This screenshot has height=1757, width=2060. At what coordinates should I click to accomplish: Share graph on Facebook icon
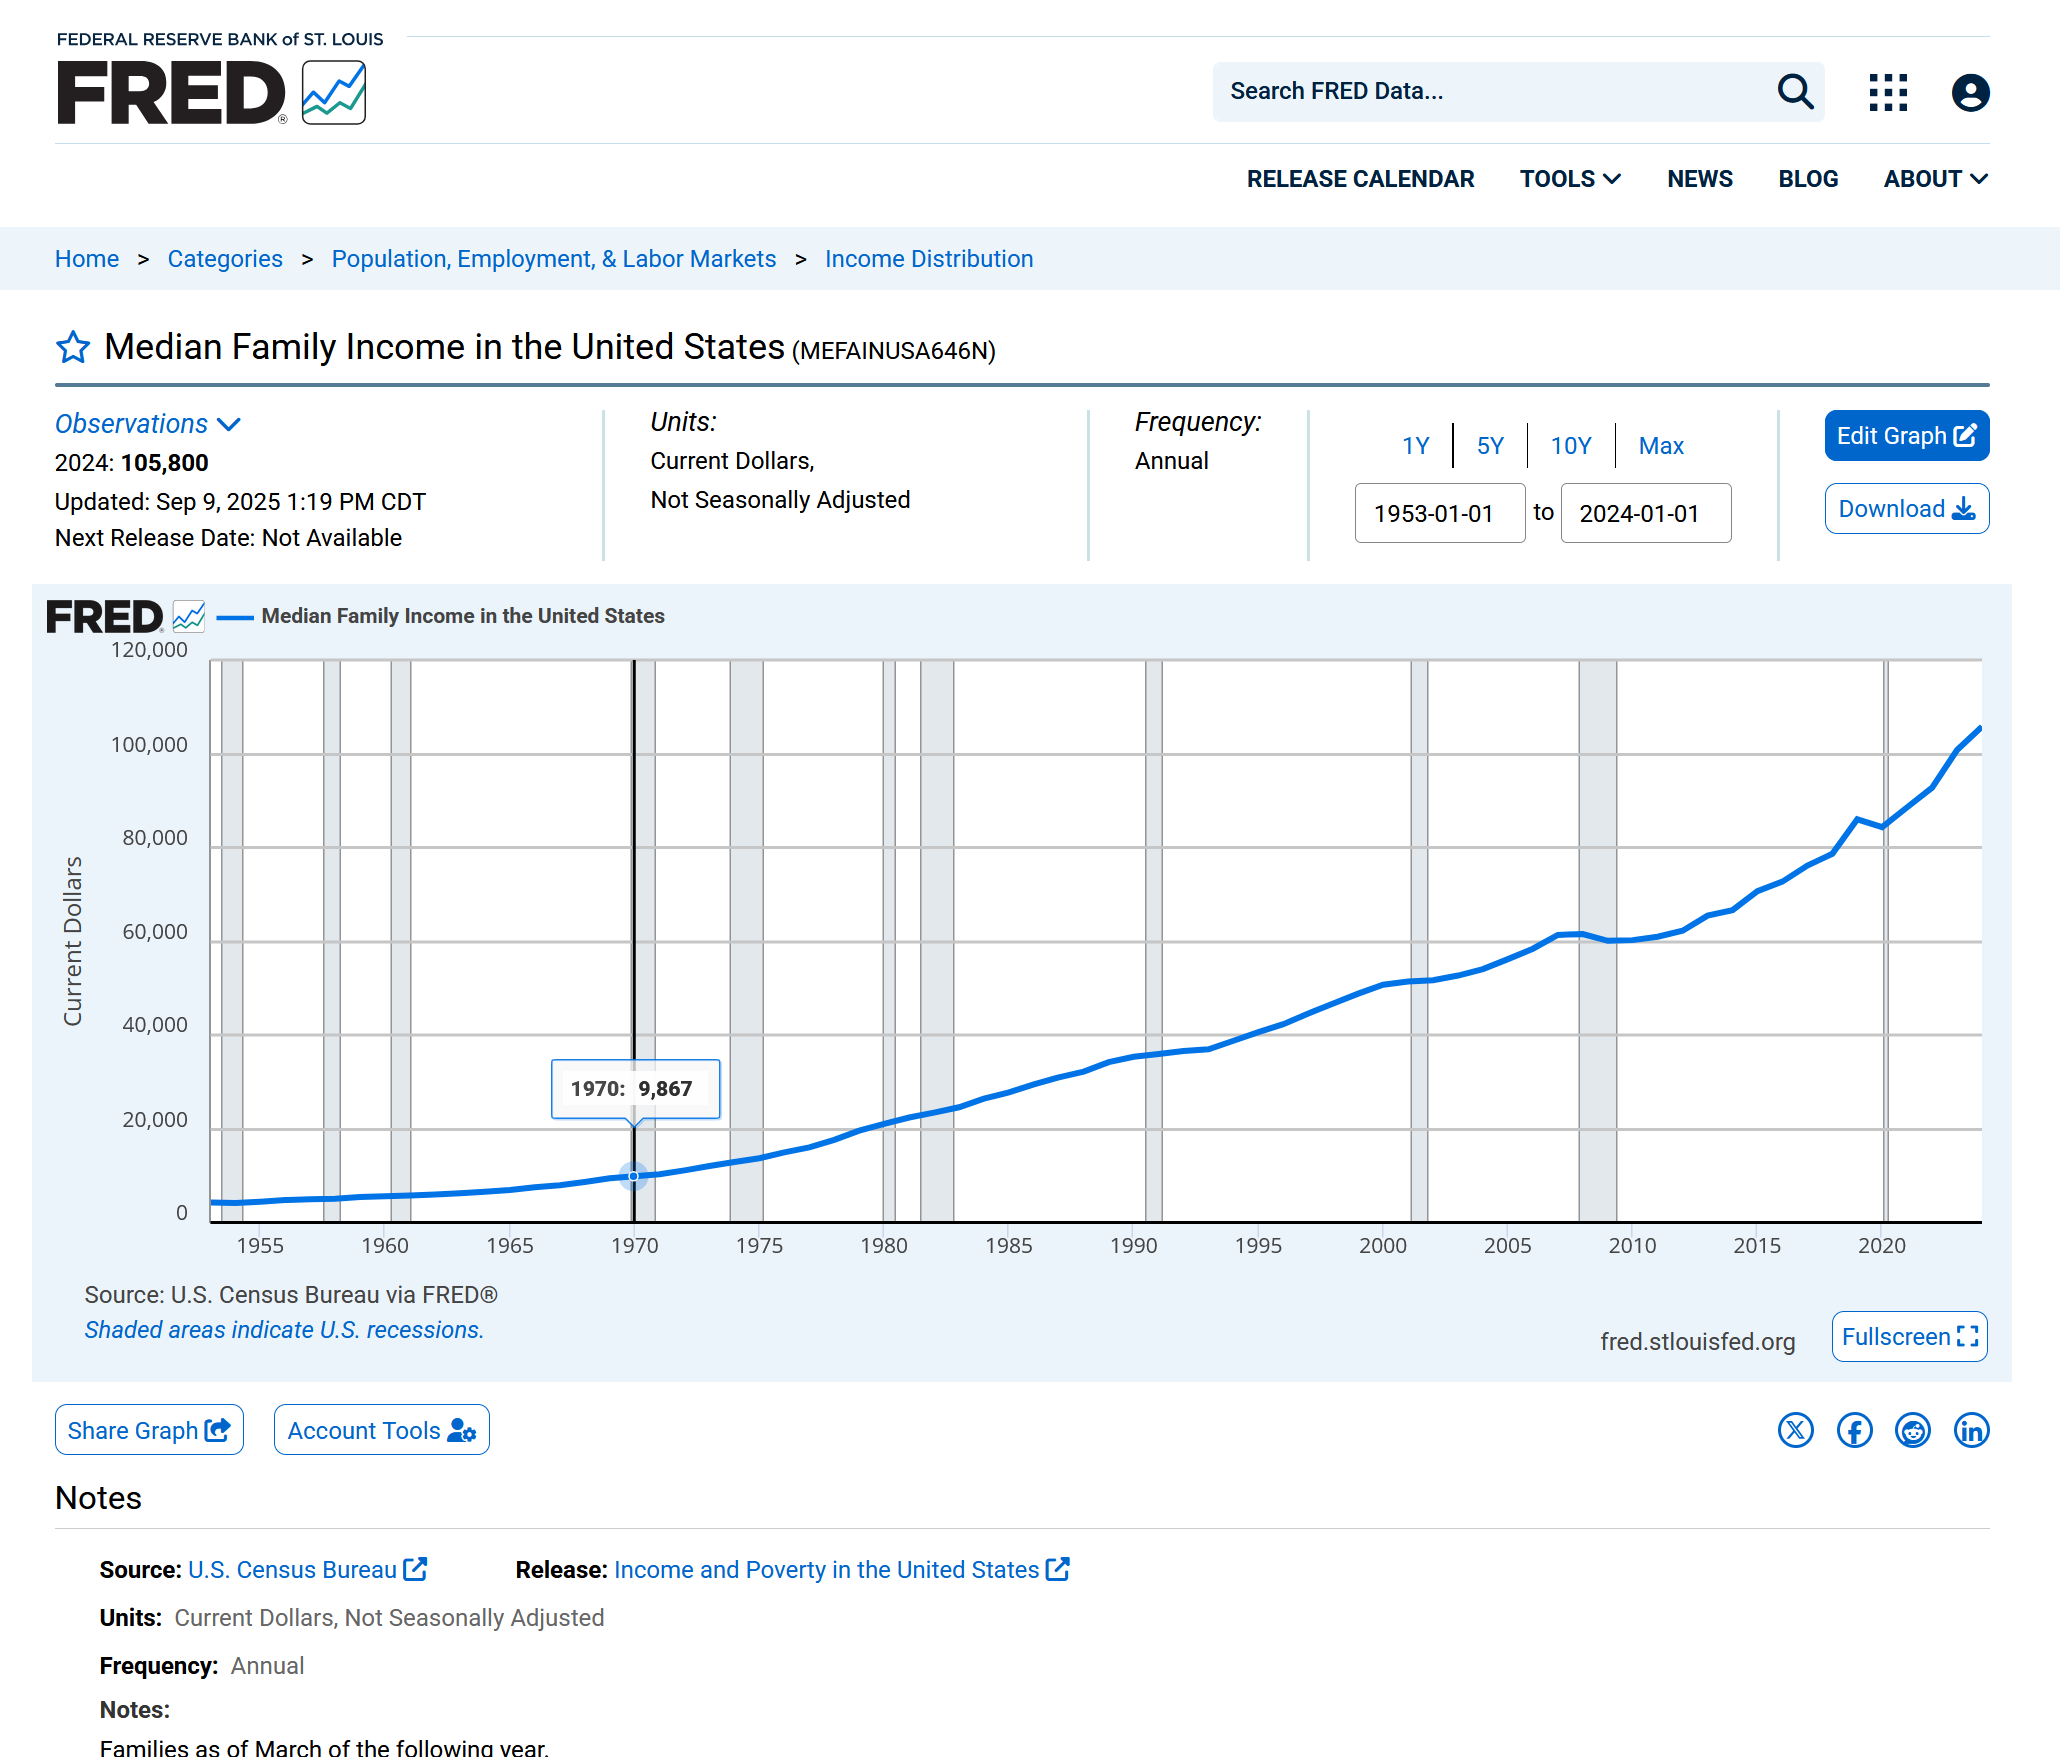[x=1854, y=1430]
